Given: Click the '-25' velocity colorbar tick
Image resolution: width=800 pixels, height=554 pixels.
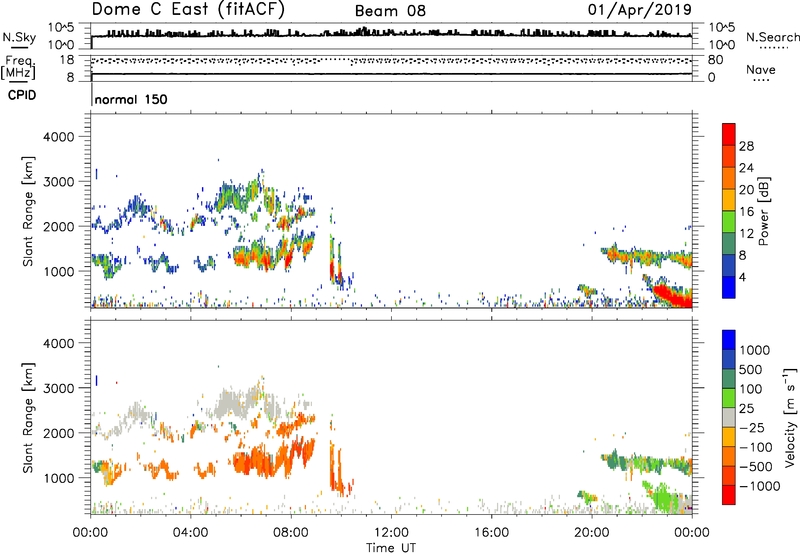Looking at the screenshot, I should pyautogui.click(x=752, y=428).
